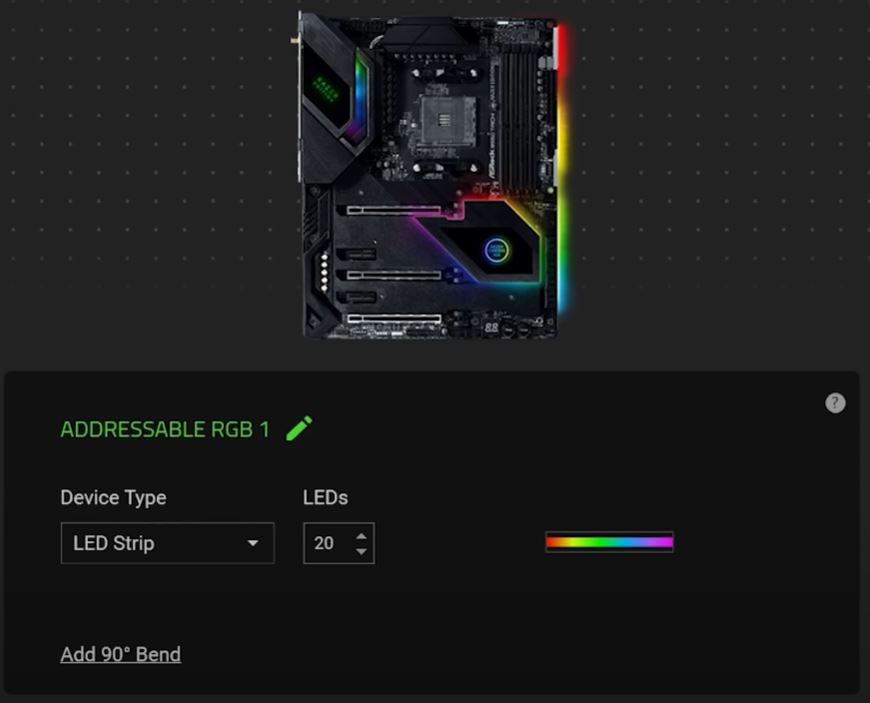Click the Add 90° Bend link

click(x=120, y=654)
